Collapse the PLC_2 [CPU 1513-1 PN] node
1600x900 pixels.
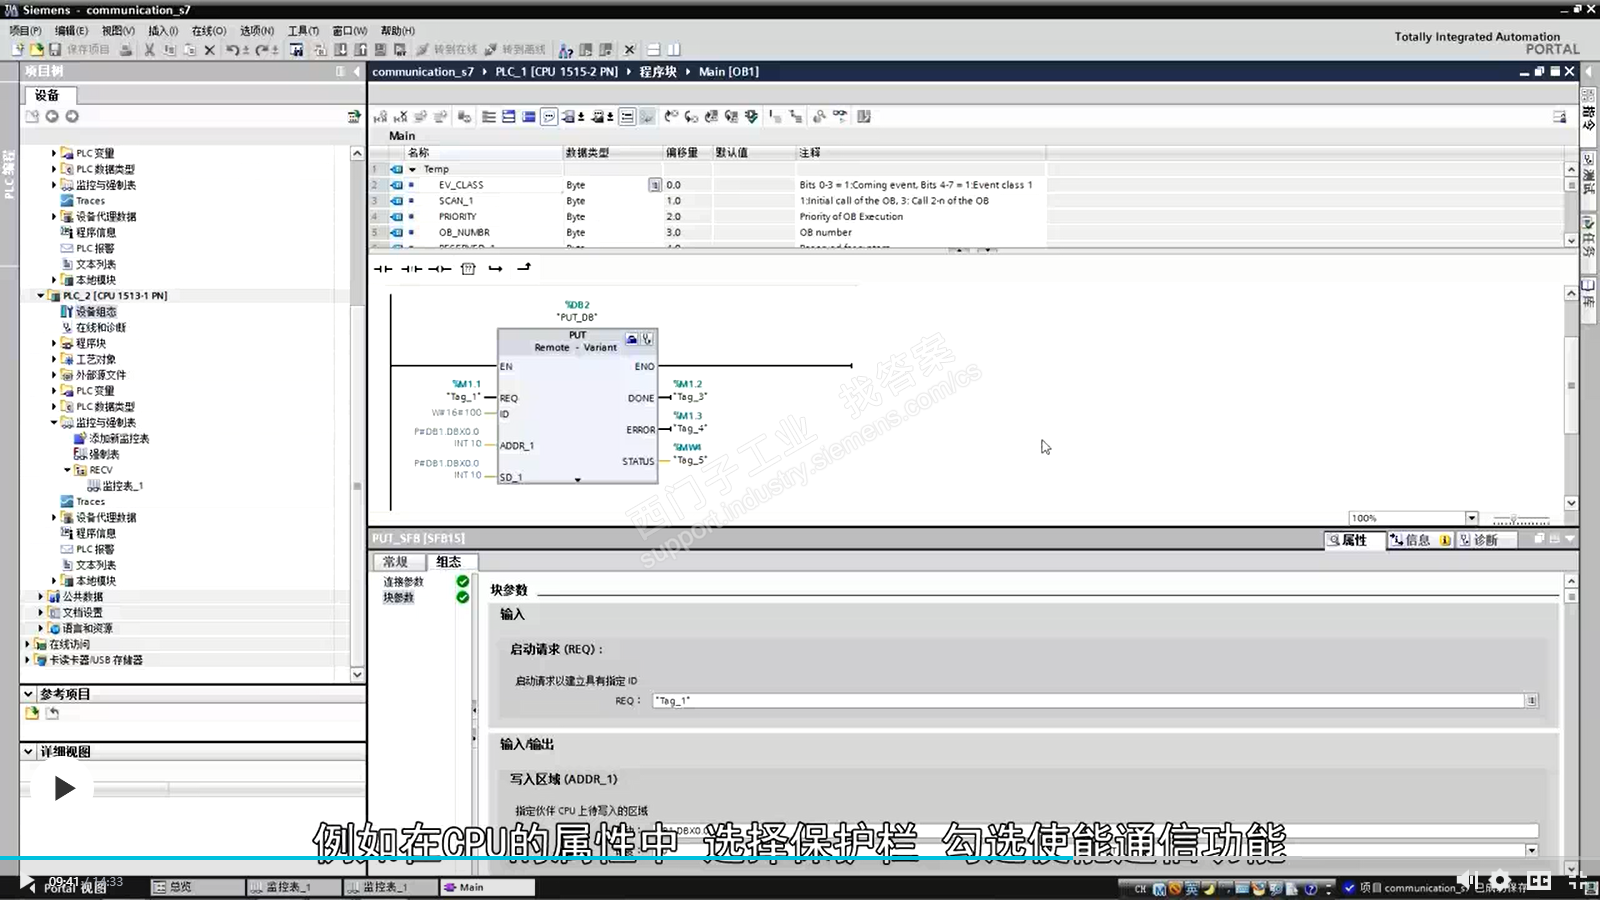tap(41, 296)
